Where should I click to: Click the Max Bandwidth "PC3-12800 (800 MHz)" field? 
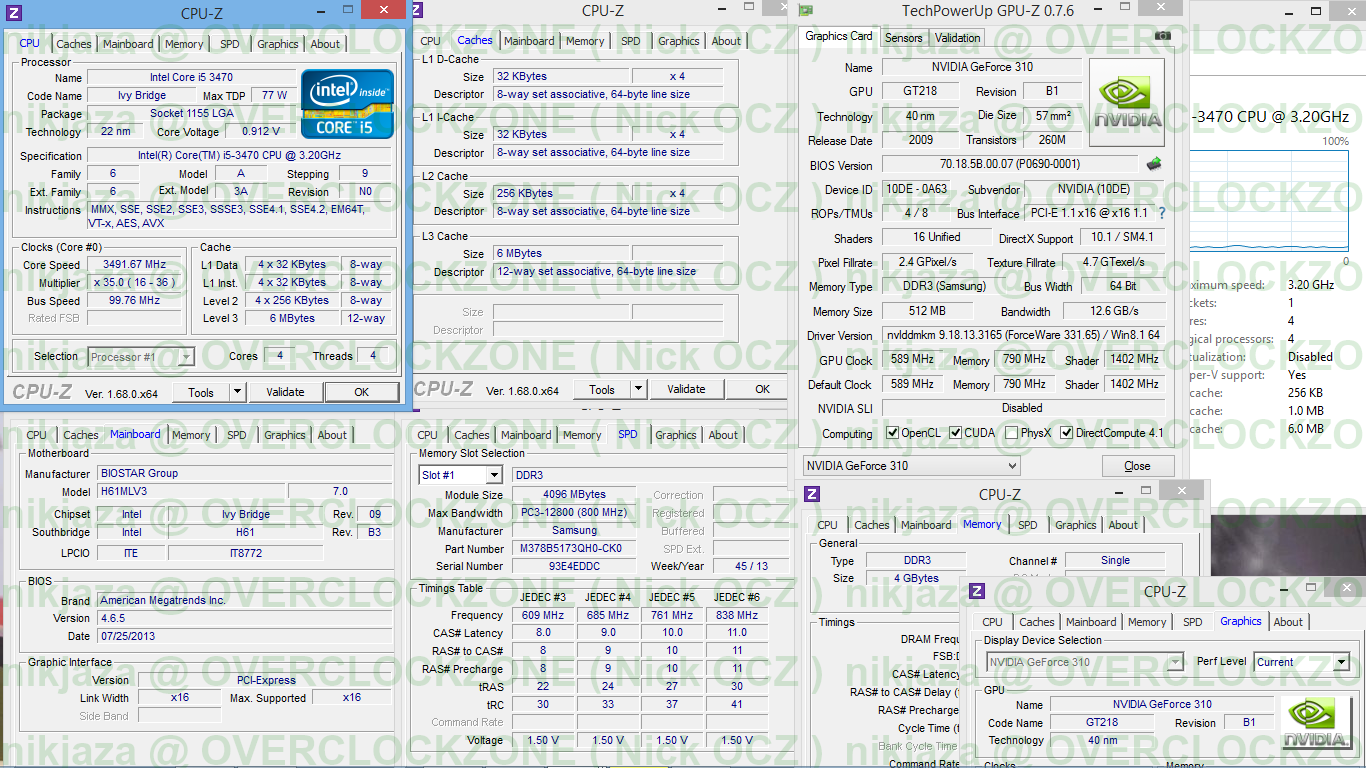click(x=575, y=513)
